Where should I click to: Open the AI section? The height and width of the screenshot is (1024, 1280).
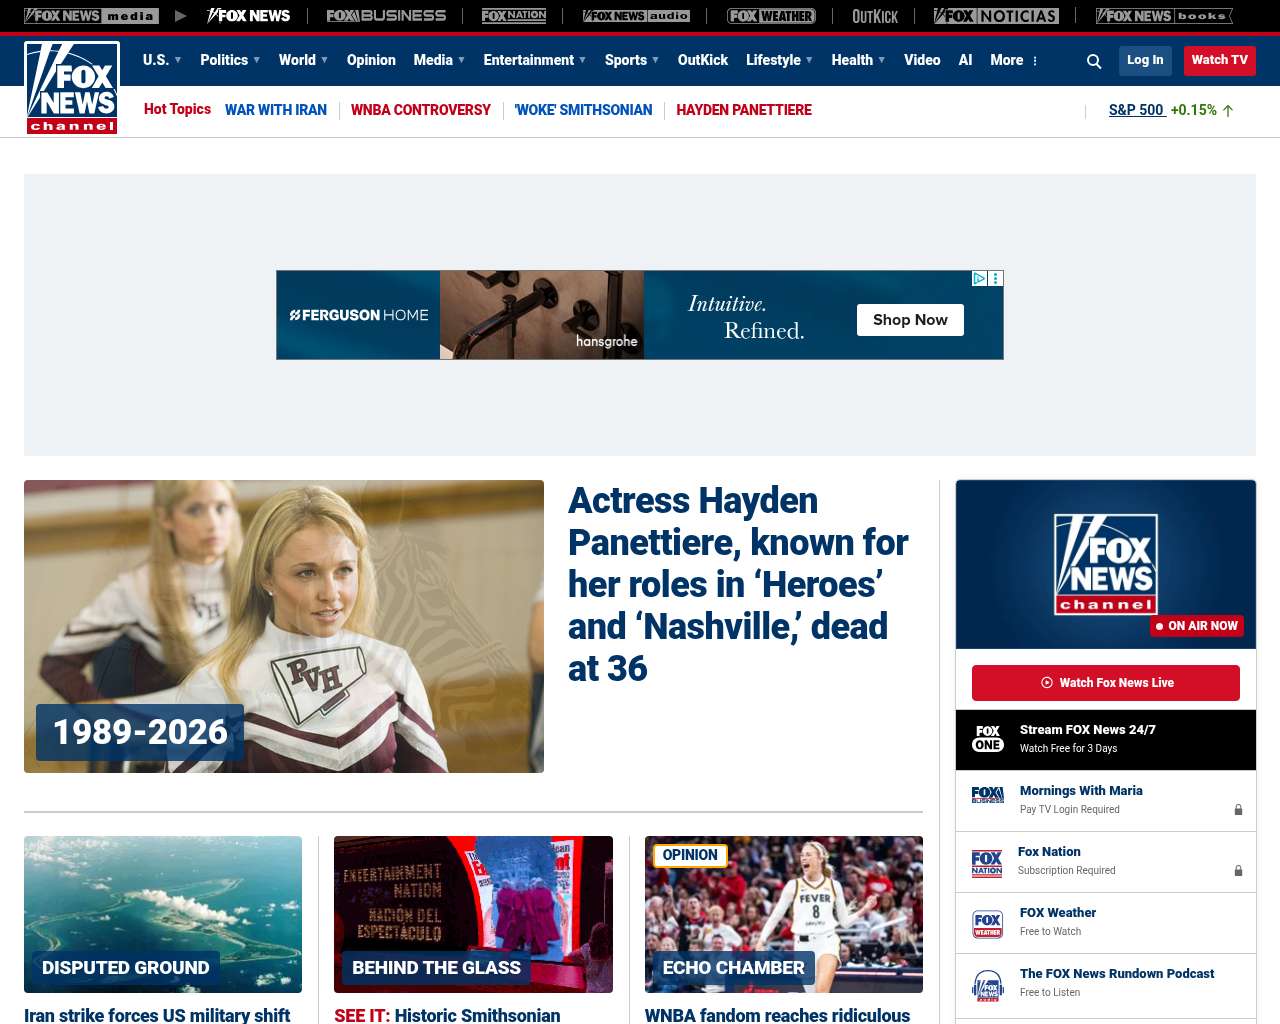coord(965,60)
